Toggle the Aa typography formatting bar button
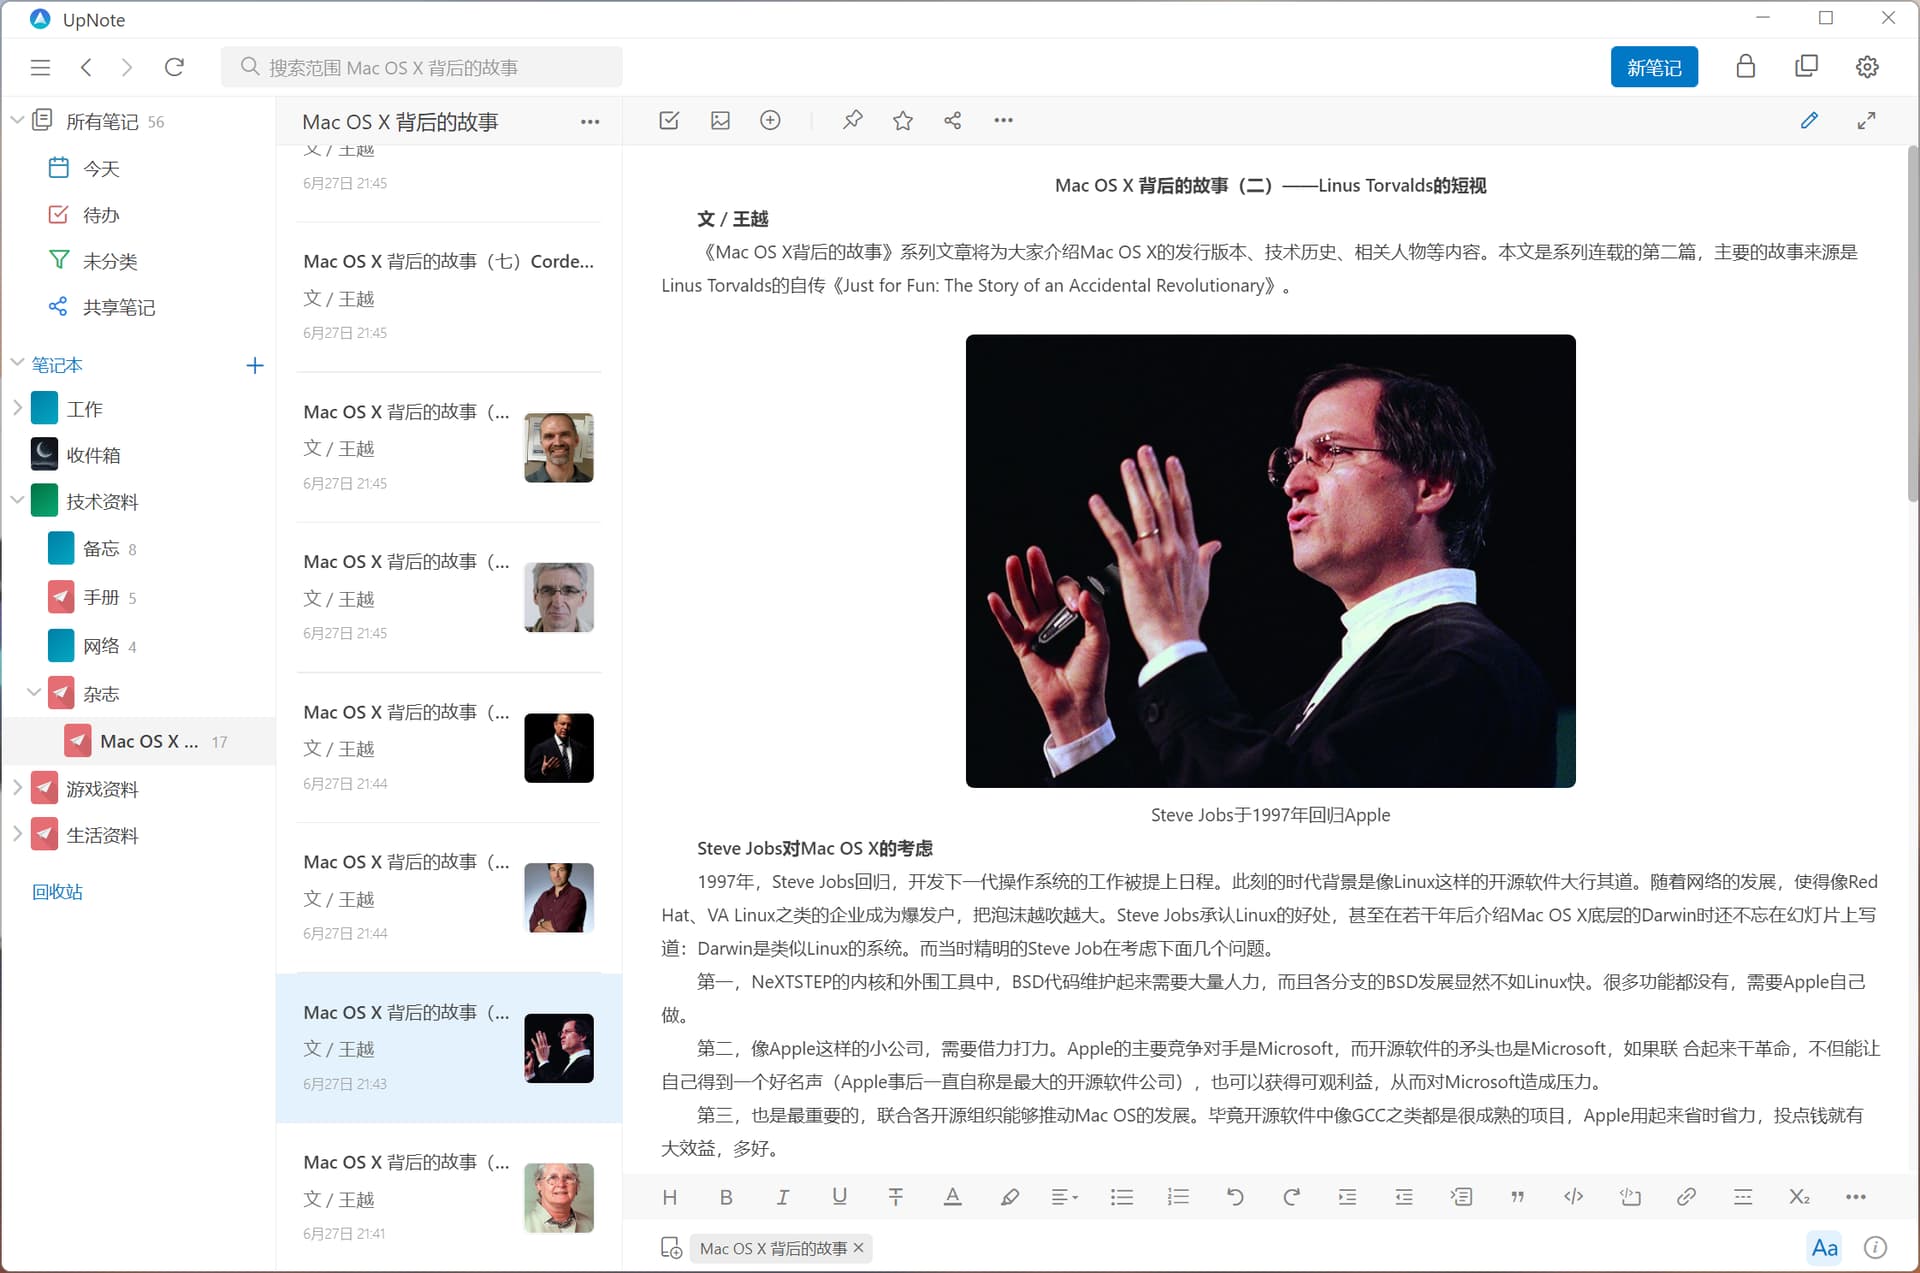This screenshot has height=1273, width=1920. [1824, 1247]
